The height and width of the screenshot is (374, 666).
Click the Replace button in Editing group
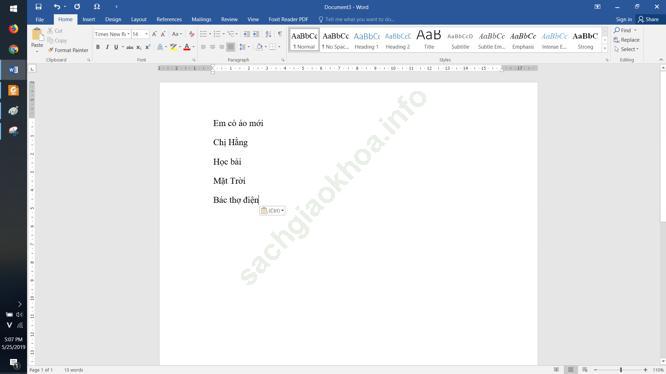(x=626, y=40)
